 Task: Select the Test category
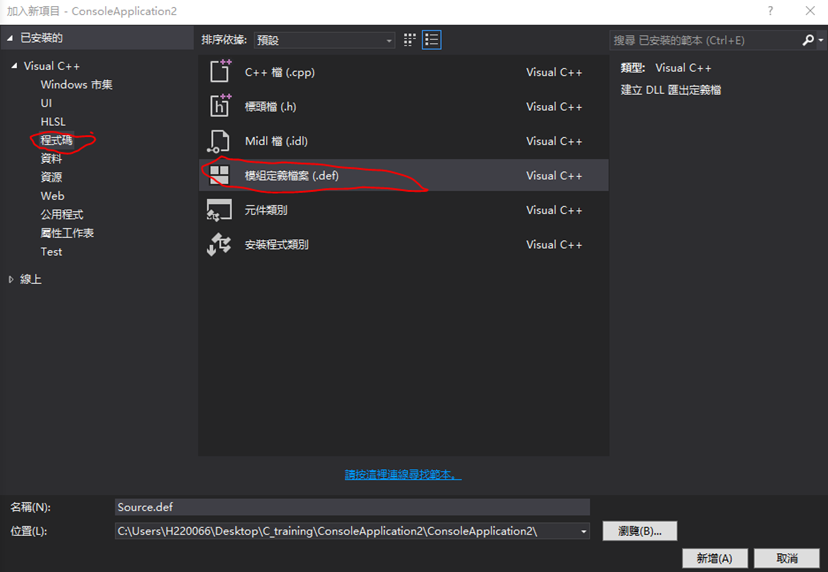[x=51, y=252]
